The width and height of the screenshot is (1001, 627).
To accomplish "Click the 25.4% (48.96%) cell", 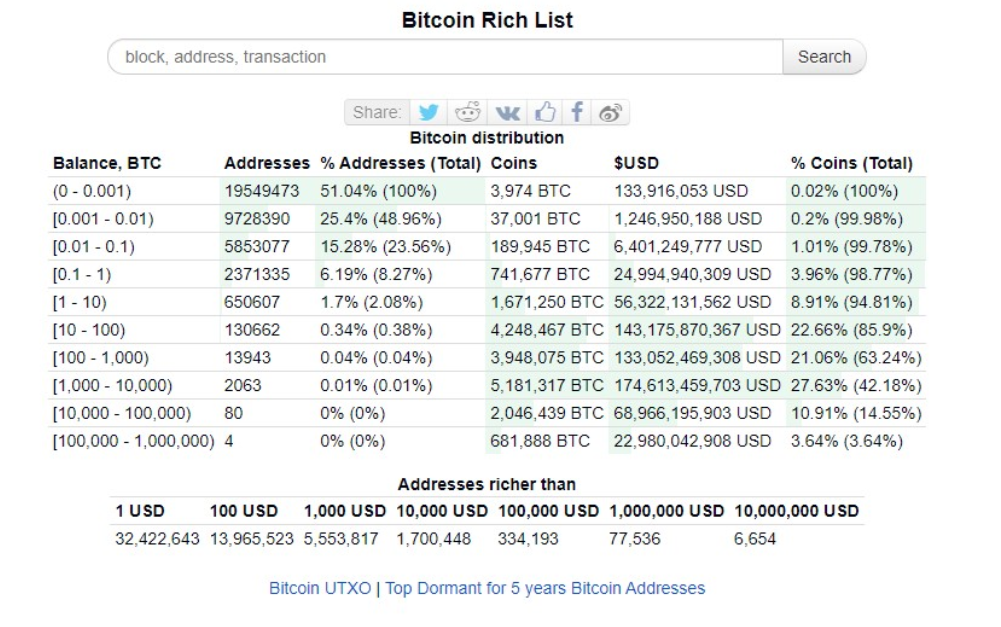I will coord(381,219).
